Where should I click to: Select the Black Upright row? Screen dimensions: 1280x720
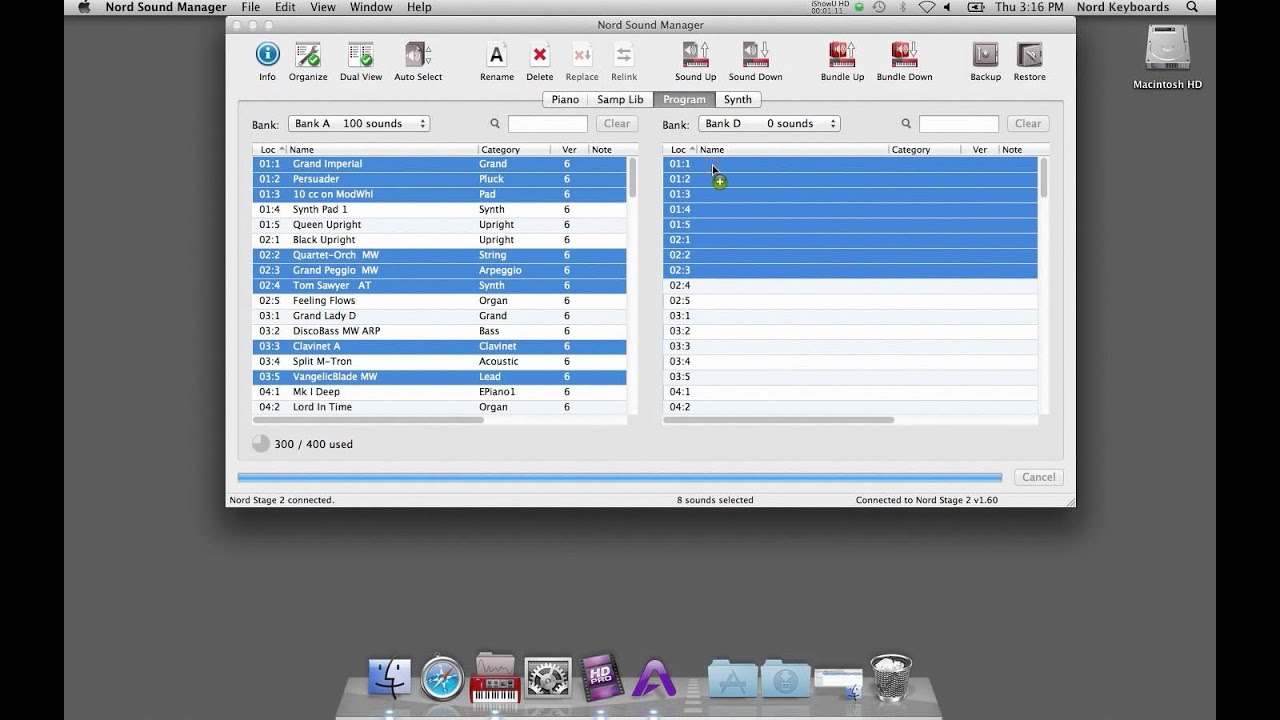439,240
